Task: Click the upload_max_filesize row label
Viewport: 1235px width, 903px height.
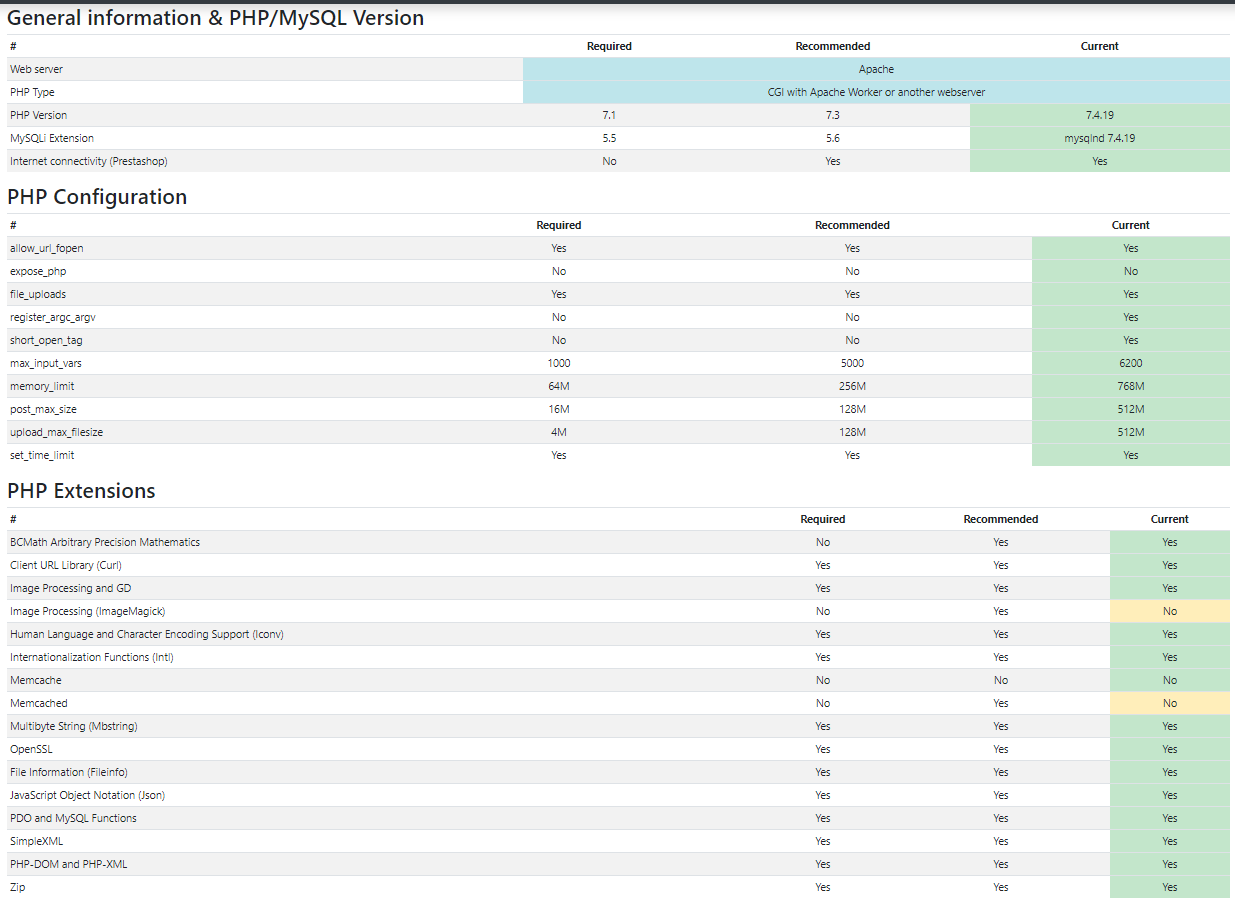Action: tap(56, 432)
